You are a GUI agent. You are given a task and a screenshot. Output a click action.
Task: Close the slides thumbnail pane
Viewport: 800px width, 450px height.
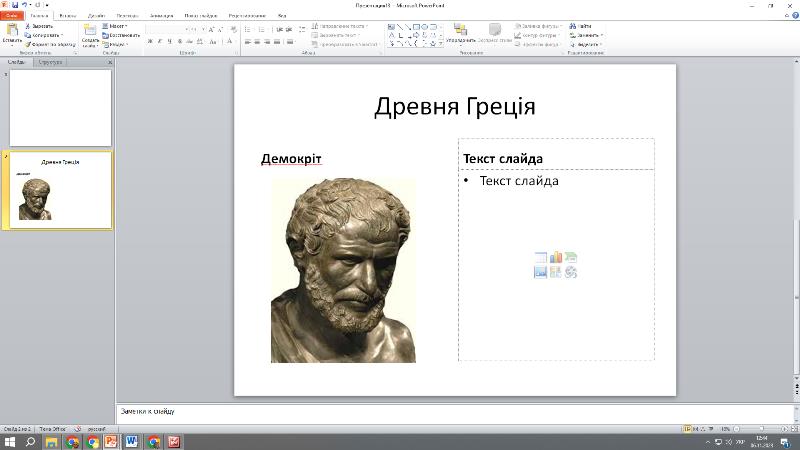pyautogui.click(x=110, y=62)
